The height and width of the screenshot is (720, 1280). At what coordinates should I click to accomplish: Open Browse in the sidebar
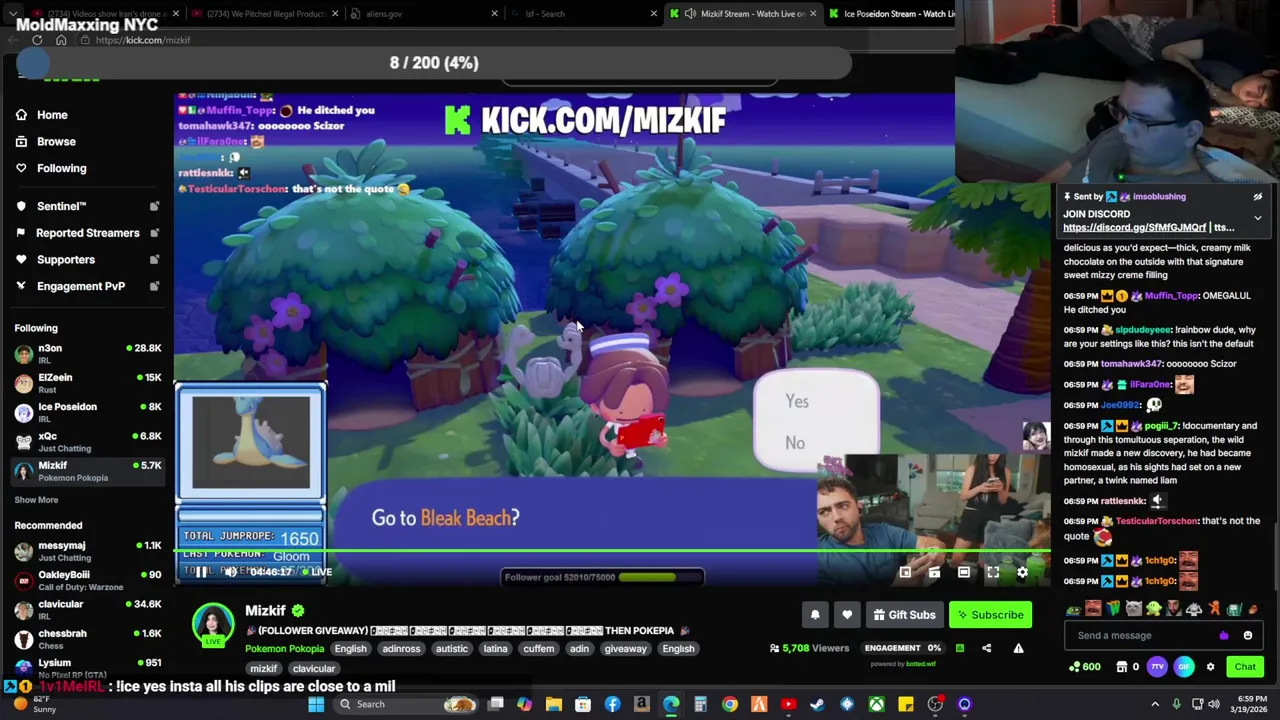[56, 142]
